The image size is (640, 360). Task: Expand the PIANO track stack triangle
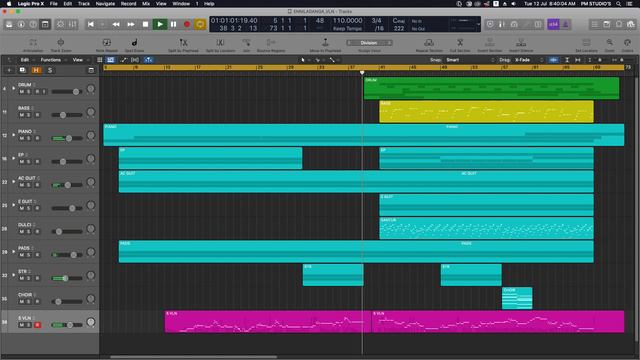pyautogui.click(x=13, y=135)
